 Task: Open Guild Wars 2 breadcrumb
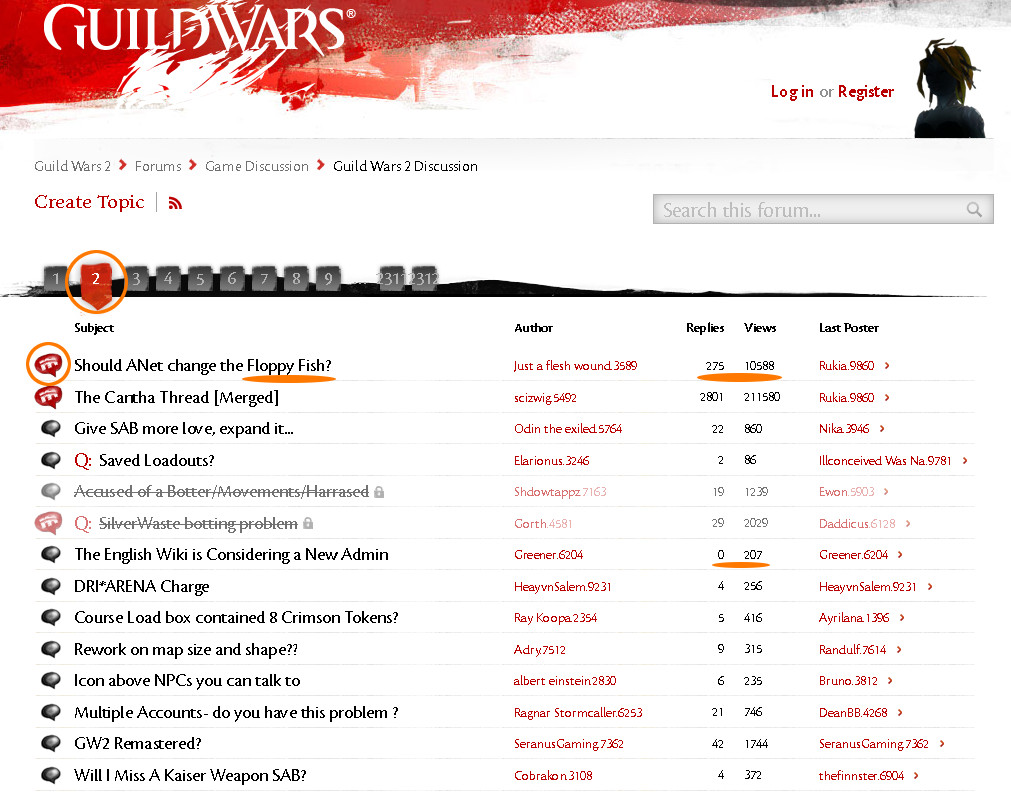[x=72, y=166]
